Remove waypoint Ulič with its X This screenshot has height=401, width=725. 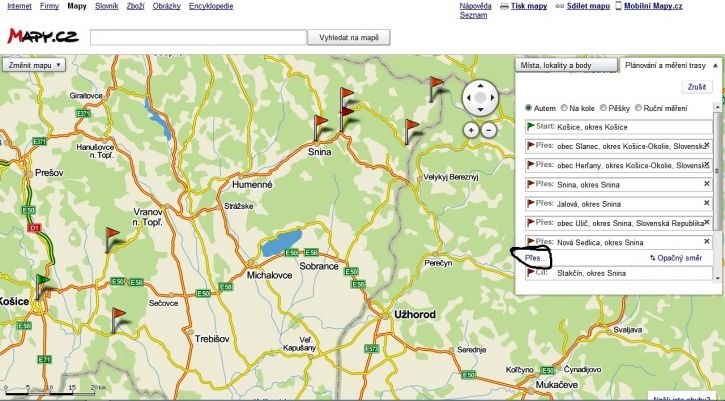pos(707,222)
